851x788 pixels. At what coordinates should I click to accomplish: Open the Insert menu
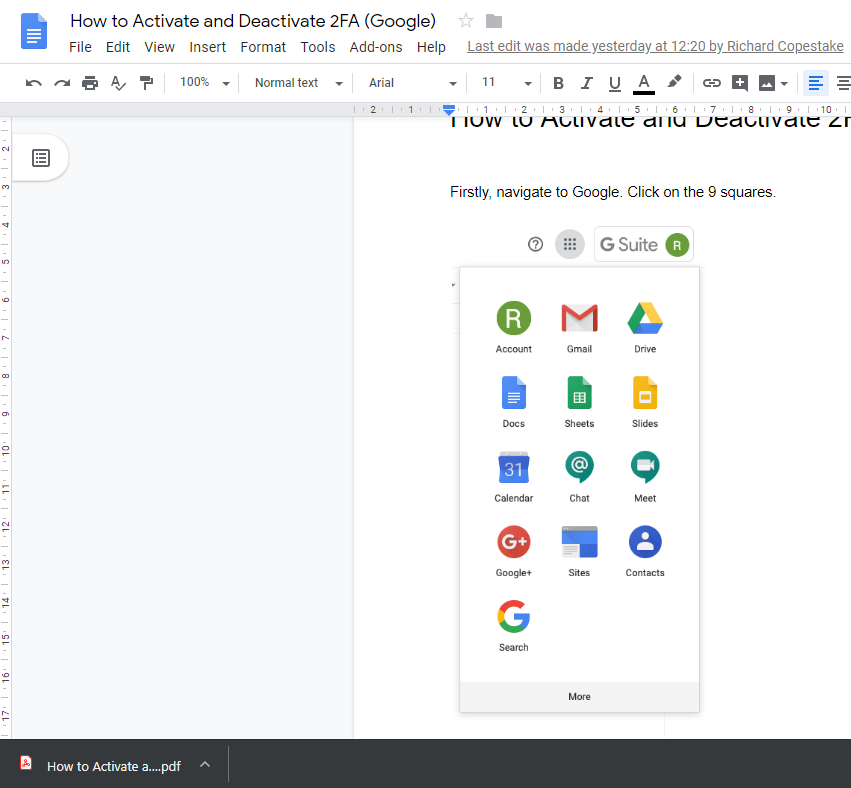click(207, 47)
